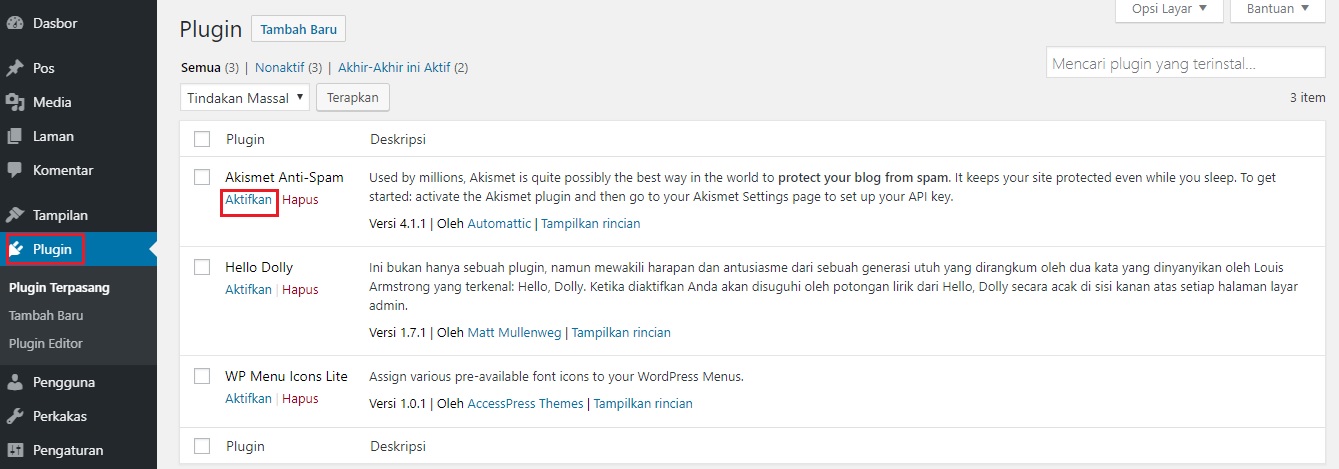Show WP Menu Icons Lite Tampilkan rincian
Viewport: 1339px width, 469px height.
point(643,403)
